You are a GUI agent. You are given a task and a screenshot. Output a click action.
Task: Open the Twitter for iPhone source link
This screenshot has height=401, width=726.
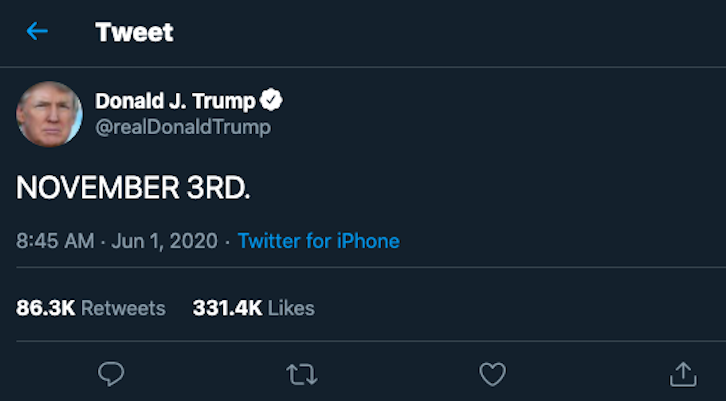click(x=319, y=241)
